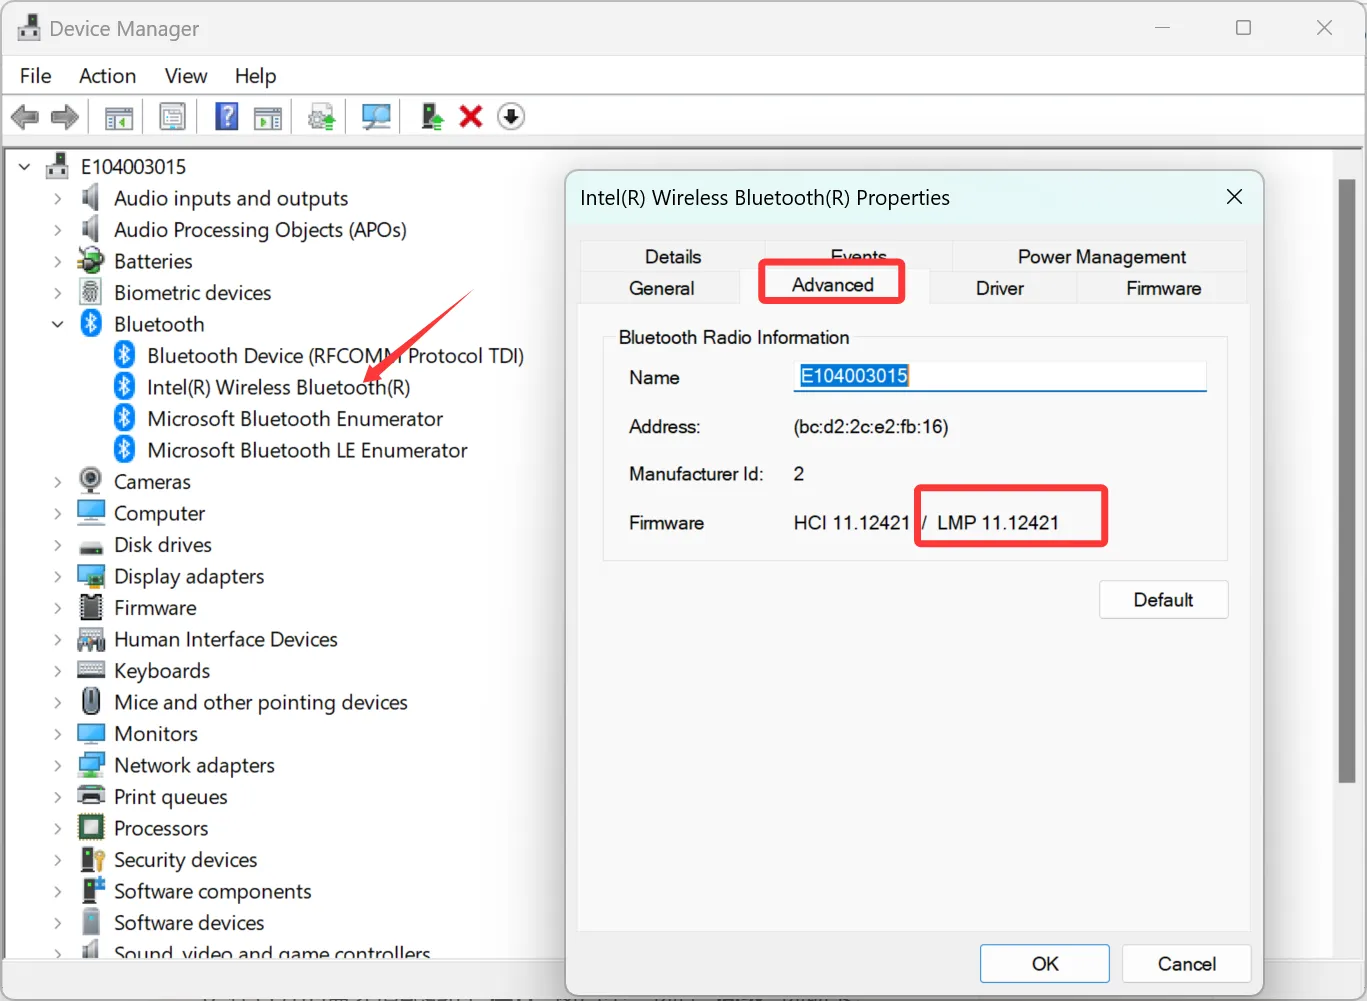Image resolution: width=1367 pixels, height=1001 pixels.
Task: Select Microsoft Bluetooth LE Enumerator
Action: point(307,450)
